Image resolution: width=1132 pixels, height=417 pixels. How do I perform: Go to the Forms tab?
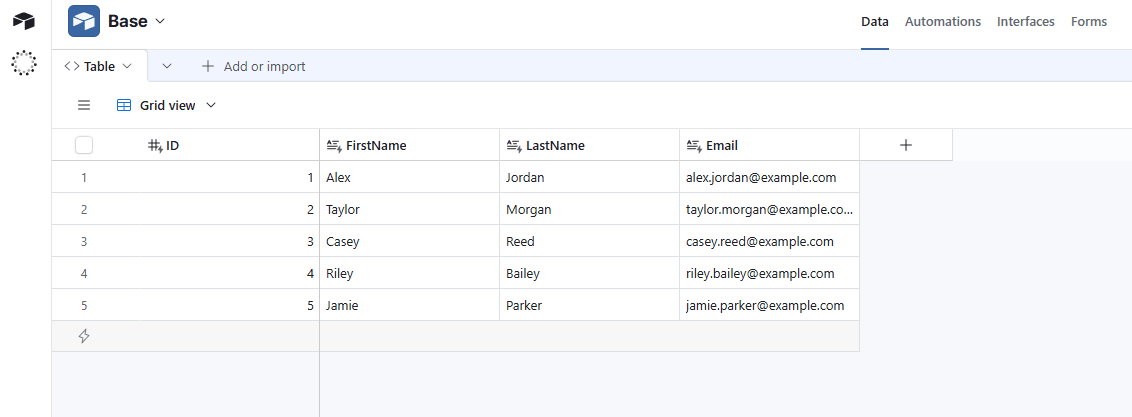(x=1088, y=21)
